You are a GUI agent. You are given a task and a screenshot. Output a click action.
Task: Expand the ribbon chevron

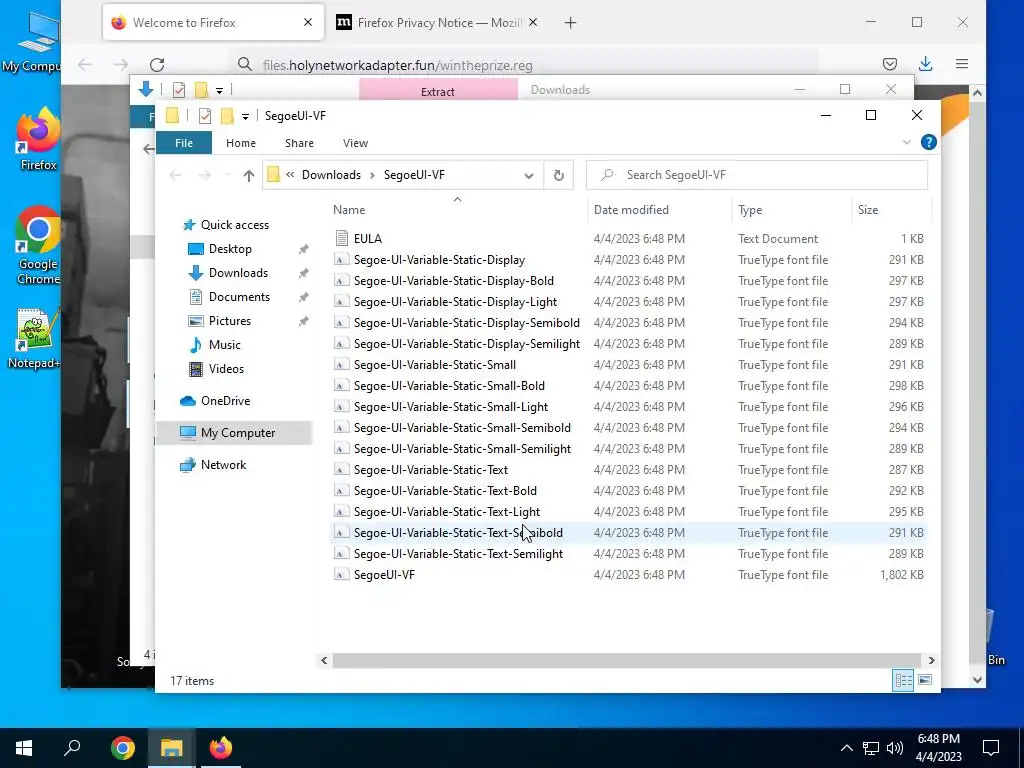point(906,142)
